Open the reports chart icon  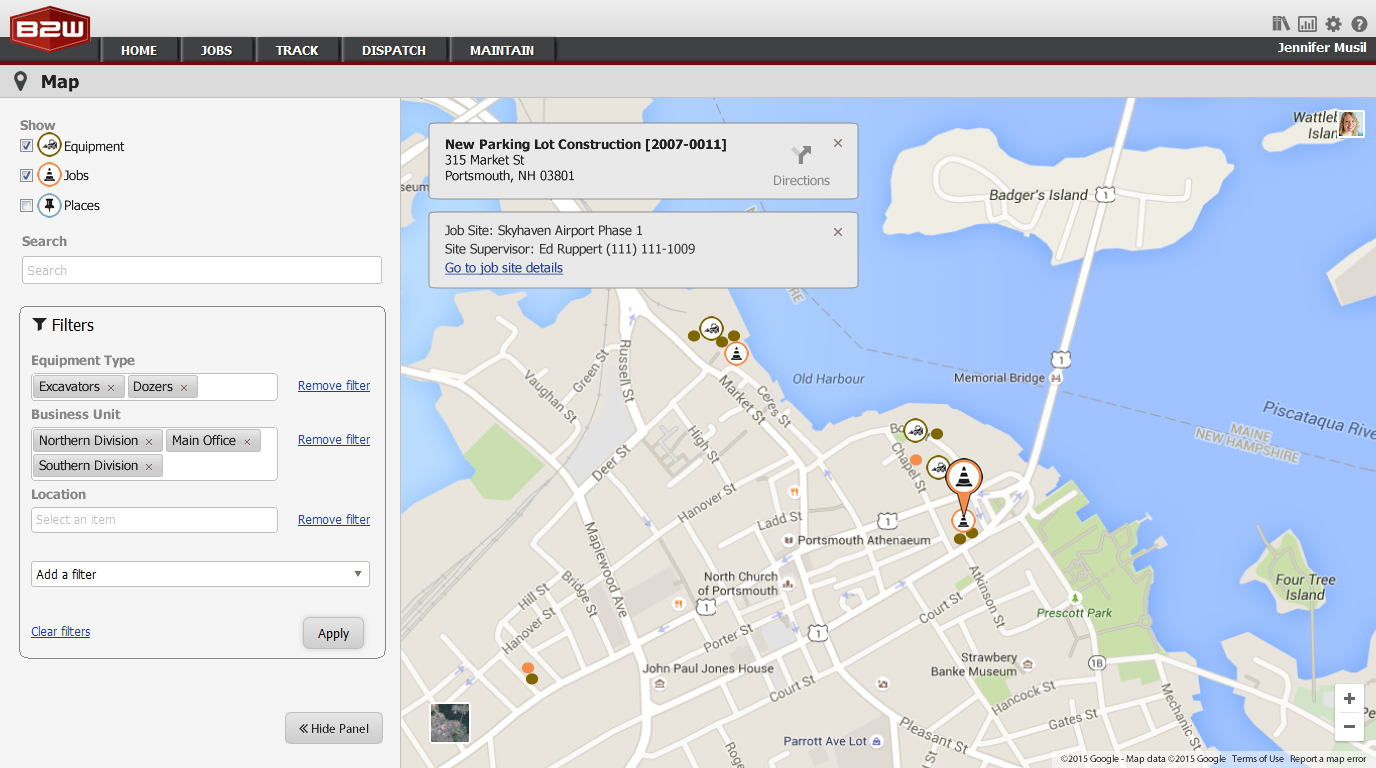(x=1307, y=24)
